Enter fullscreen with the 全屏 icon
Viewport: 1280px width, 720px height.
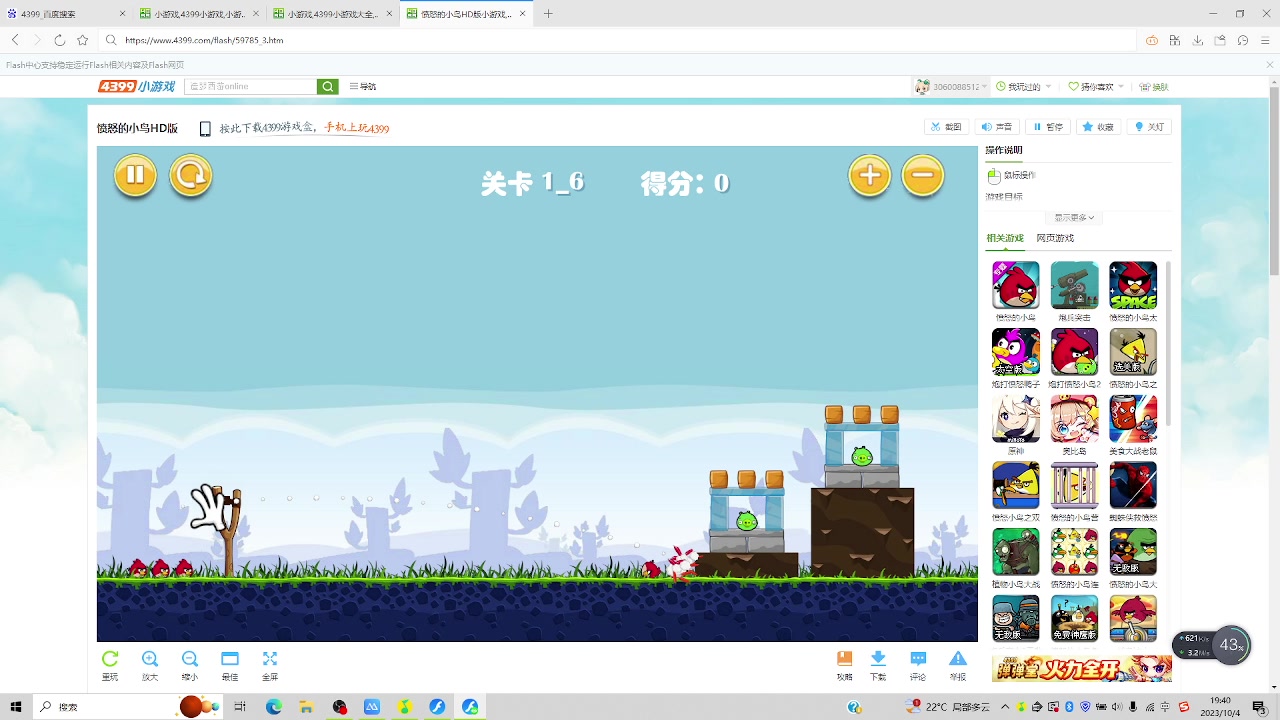[269, 664]
